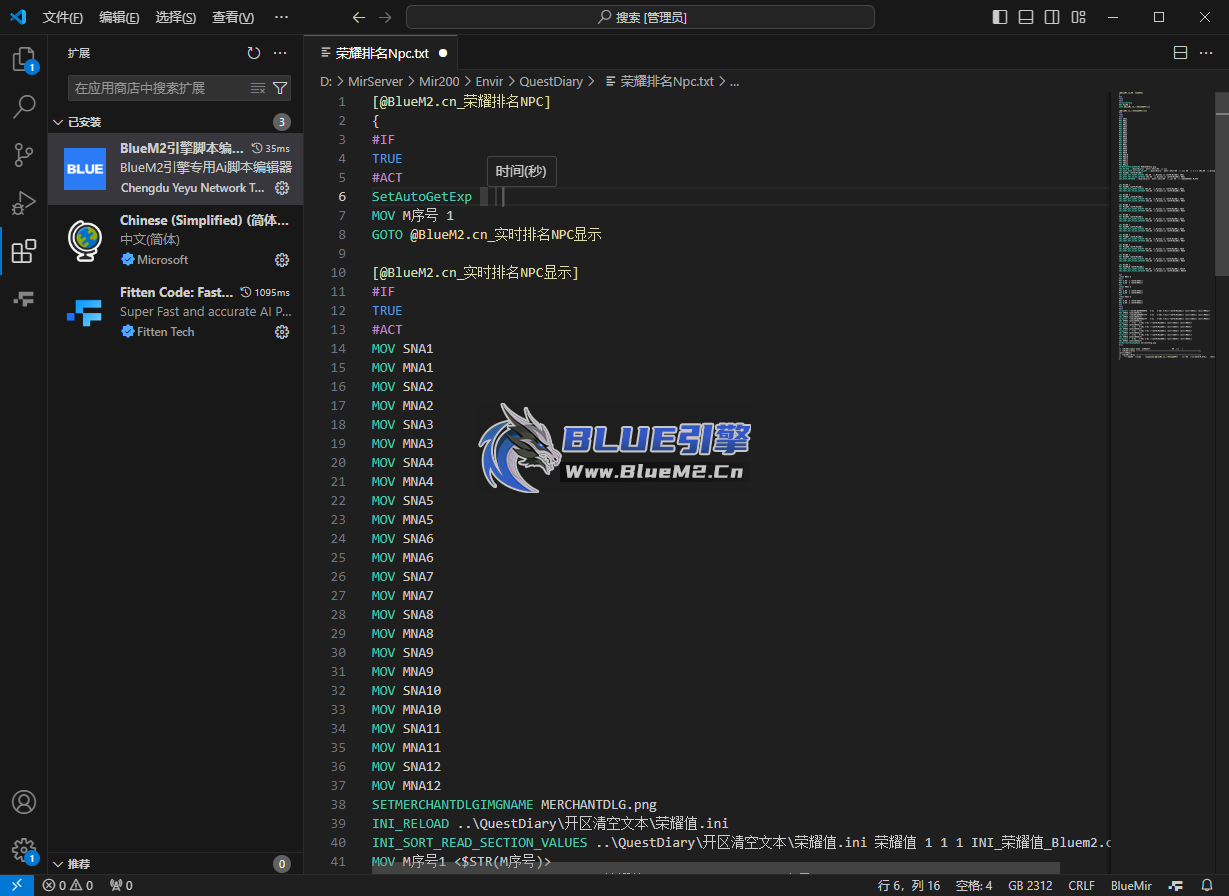Focus the title bar command search box

pyautogui.click(x=640, y=17)
